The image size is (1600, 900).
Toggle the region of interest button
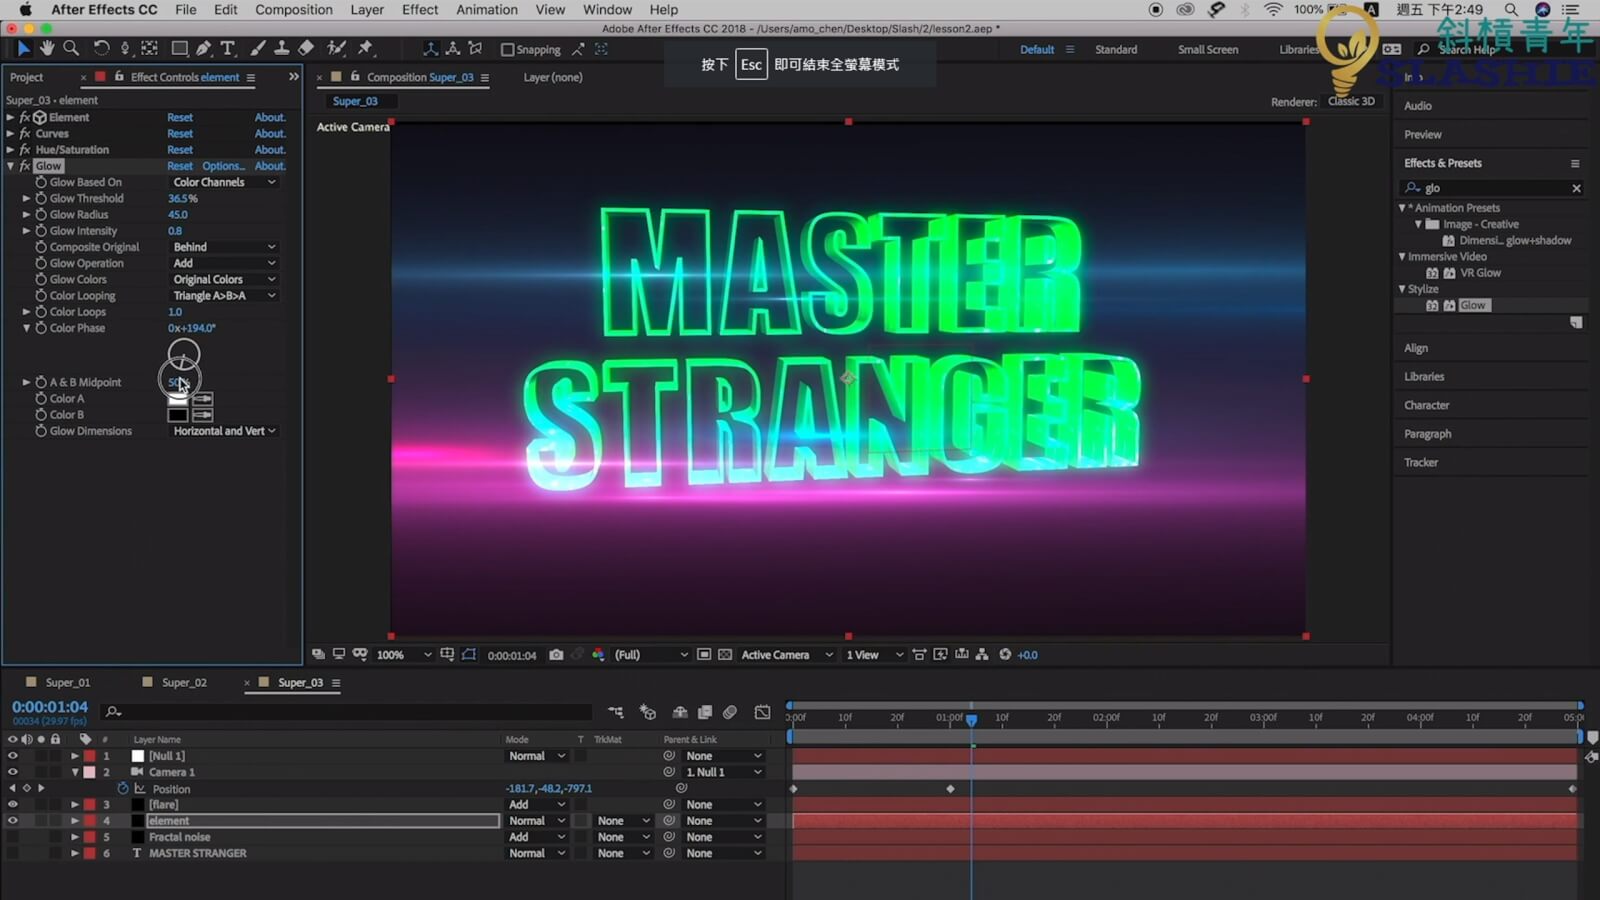click(704, 655)
